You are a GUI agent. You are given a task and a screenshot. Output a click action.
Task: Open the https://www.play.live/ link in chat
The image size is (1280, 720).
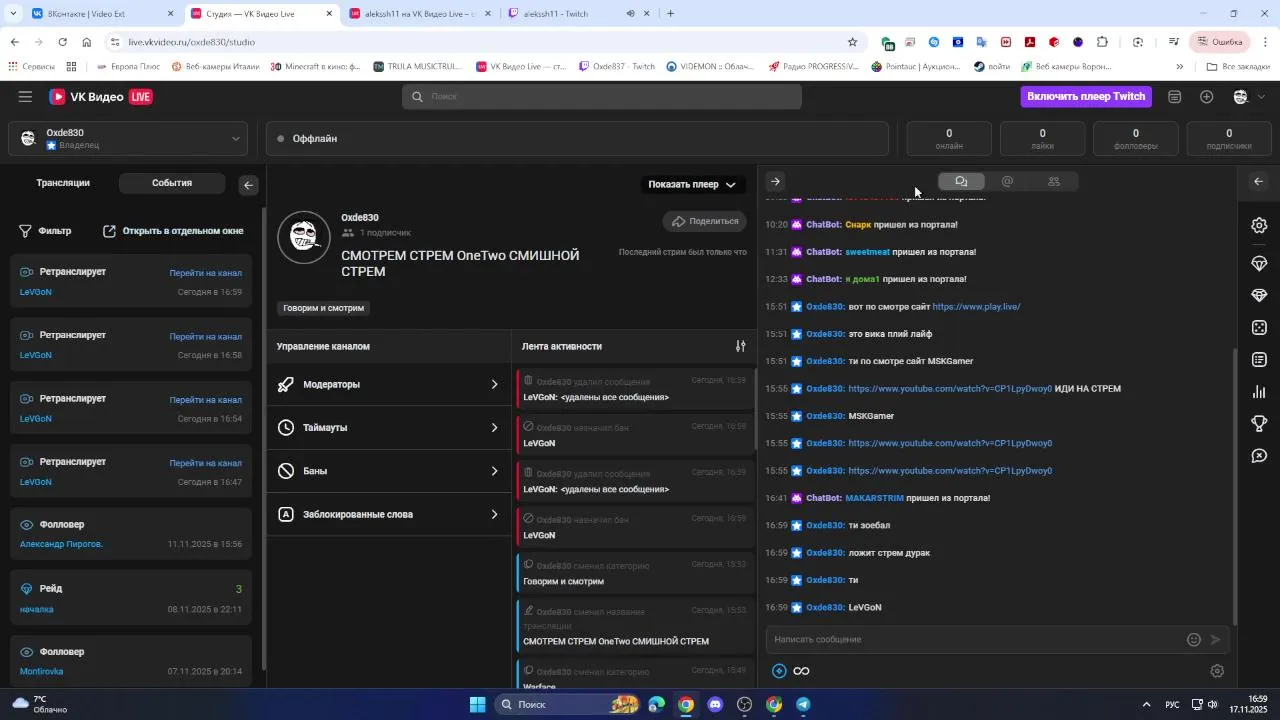tap(976, 307)
